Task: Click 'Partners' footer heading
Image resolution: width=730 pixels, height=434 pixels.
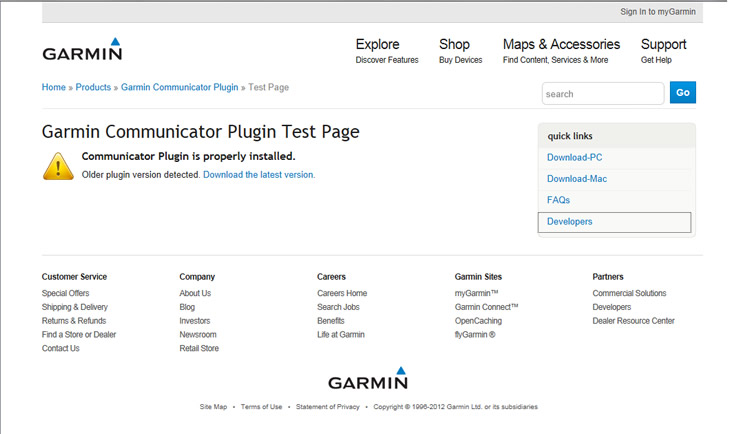Action: tap(608, 277)
